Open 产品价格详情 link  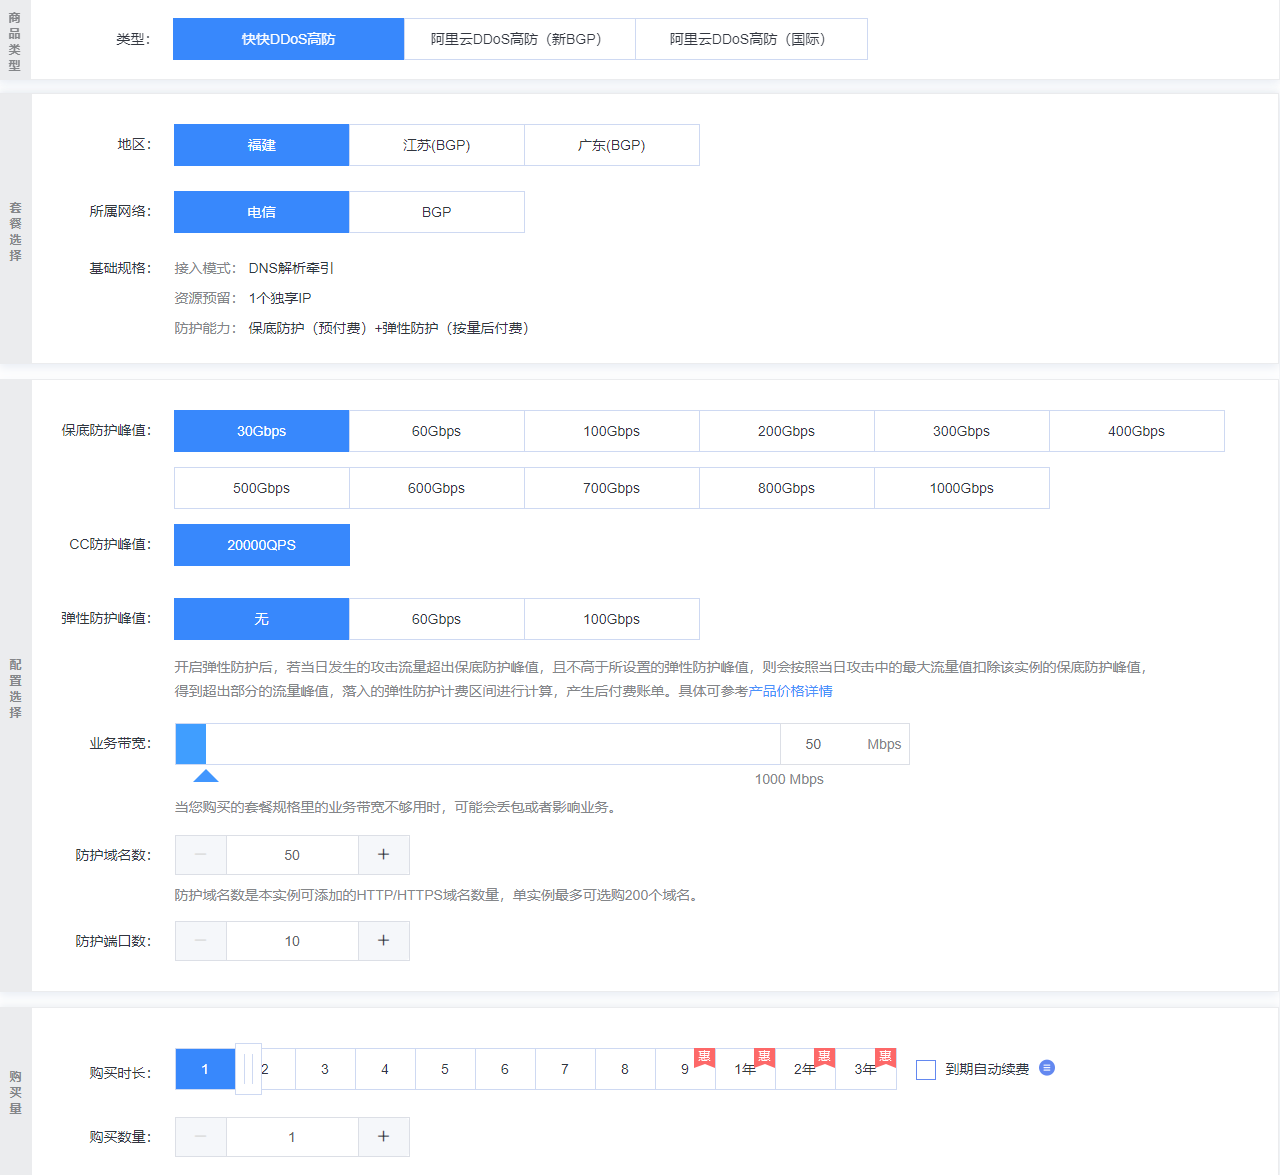(x=790, y=691)
